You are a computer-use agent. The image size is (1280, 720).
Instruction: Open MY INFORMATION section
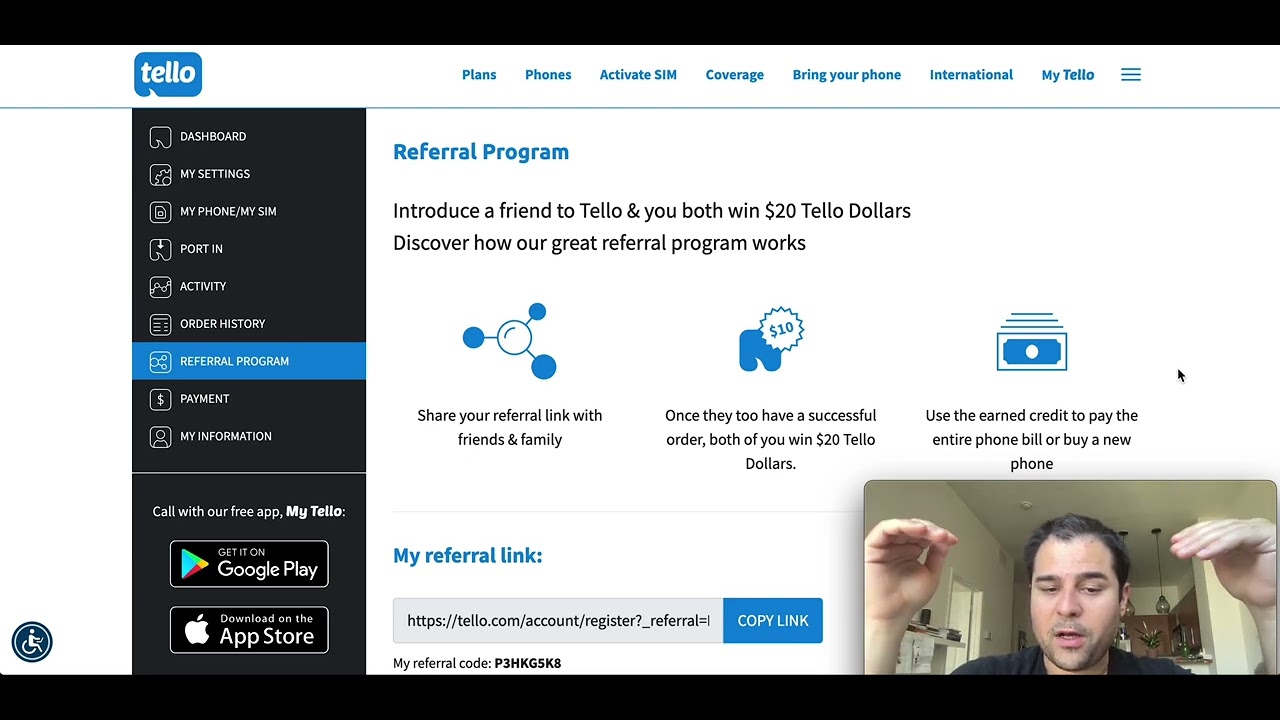pos(249,437)
